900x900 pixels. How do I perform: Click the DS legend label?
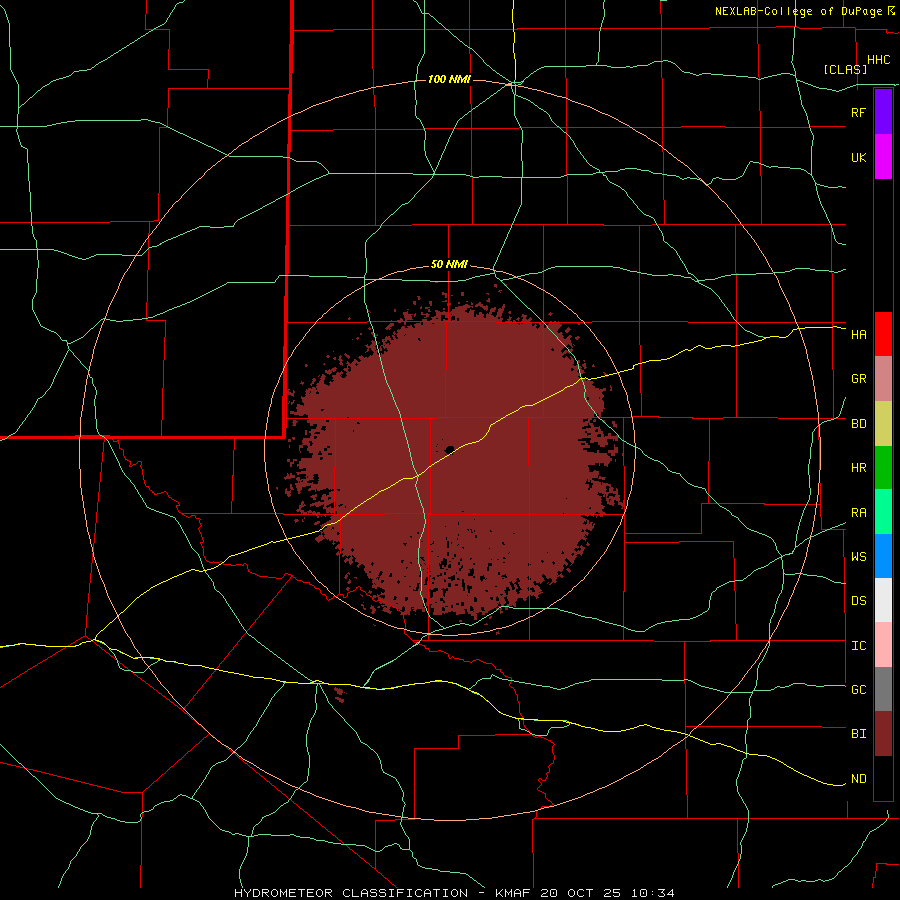[x=858, y=601]
